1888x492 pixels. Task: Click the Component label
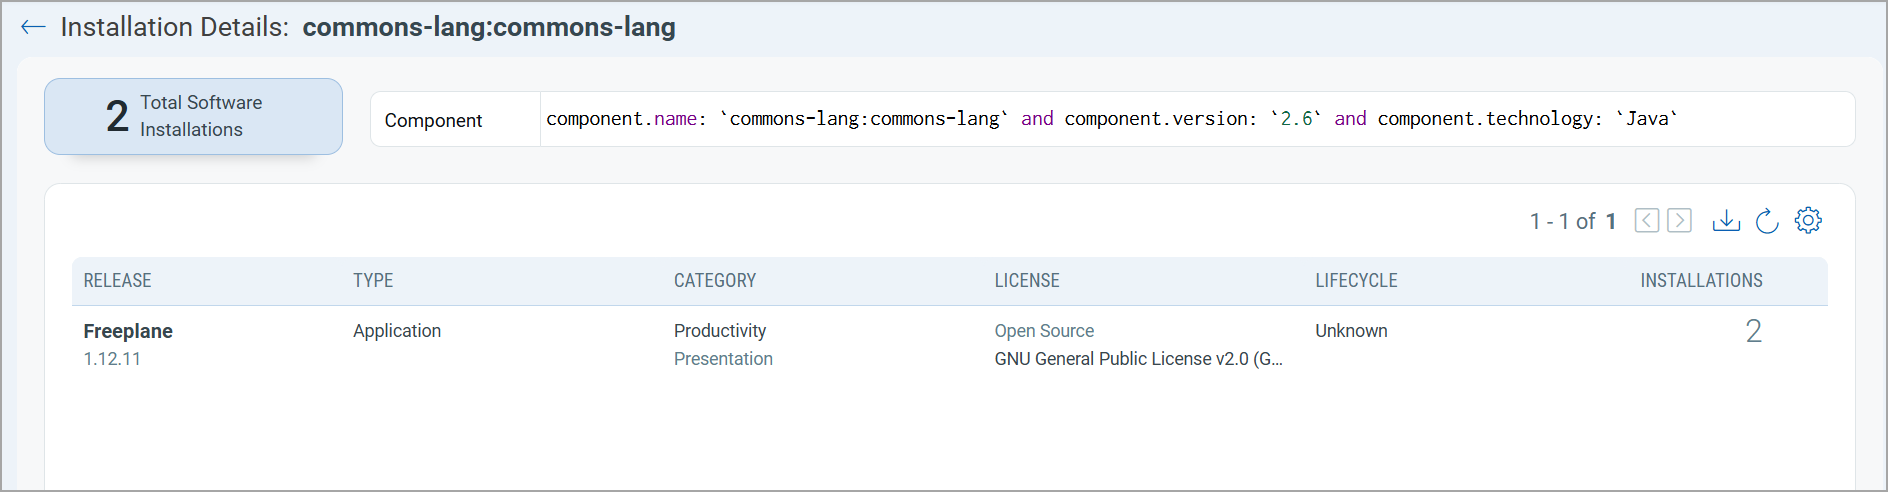click(x=433, y=120)
